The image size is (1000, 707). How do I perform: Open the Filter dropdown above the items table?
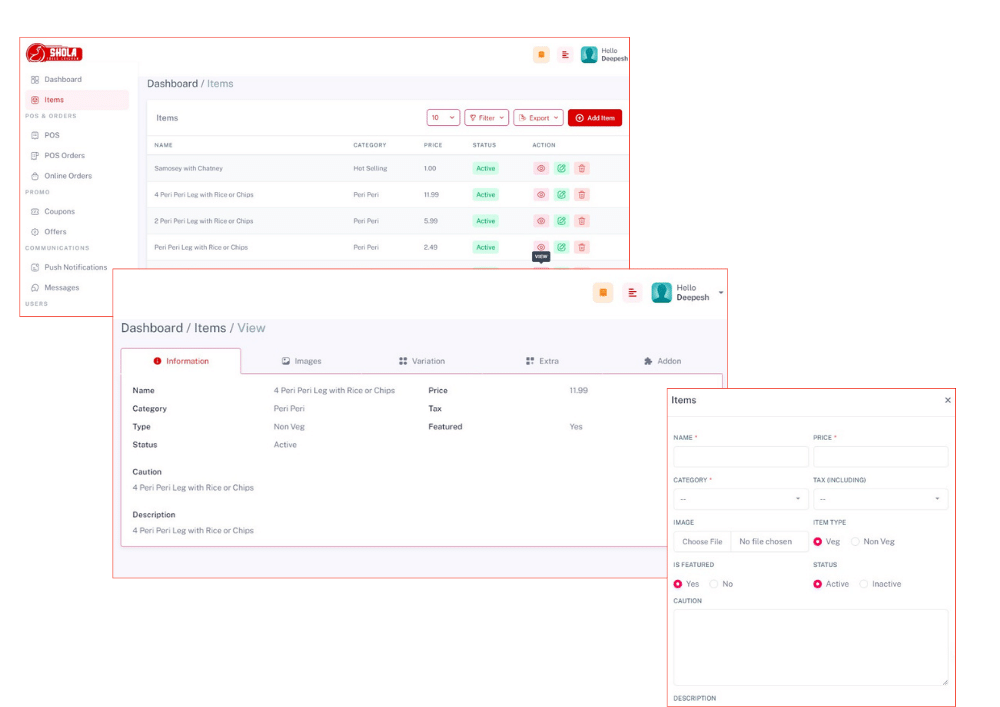(486, 118)
